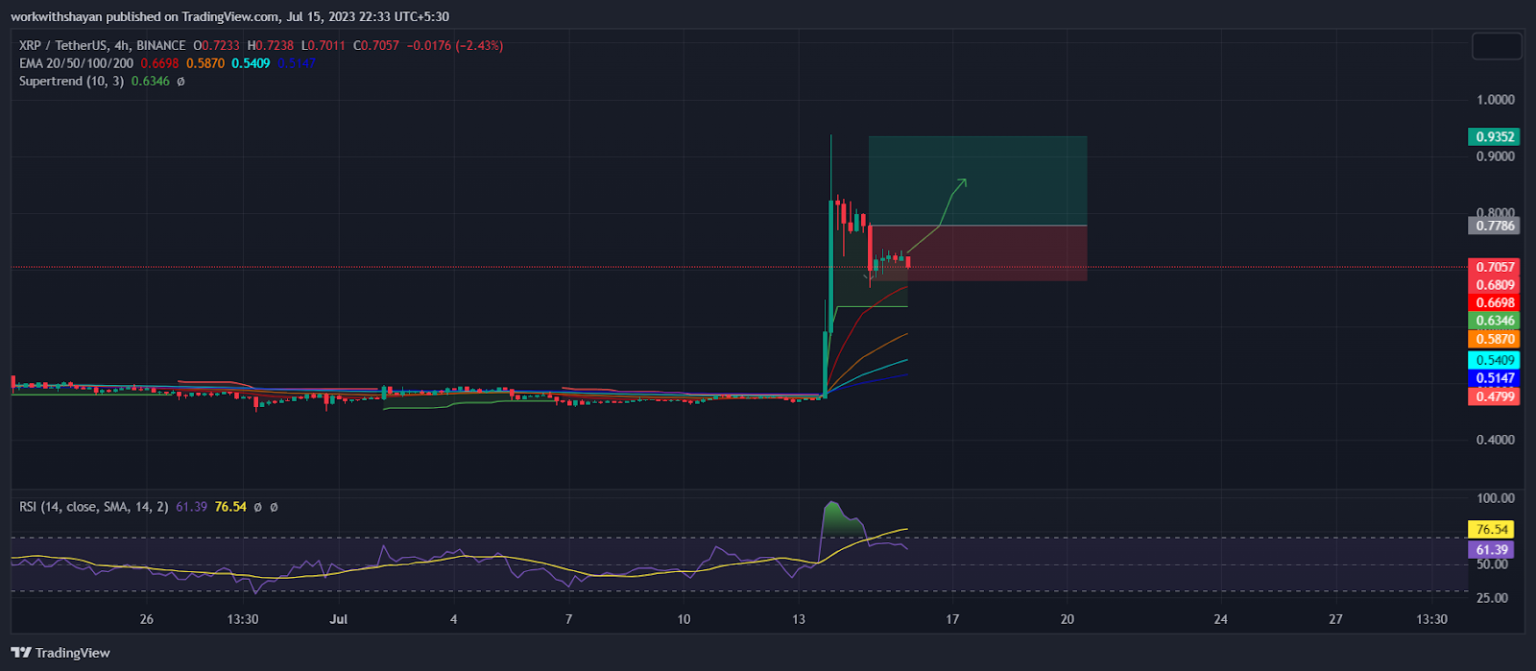Click the 17 date on time axis

[x=952, y=620]
